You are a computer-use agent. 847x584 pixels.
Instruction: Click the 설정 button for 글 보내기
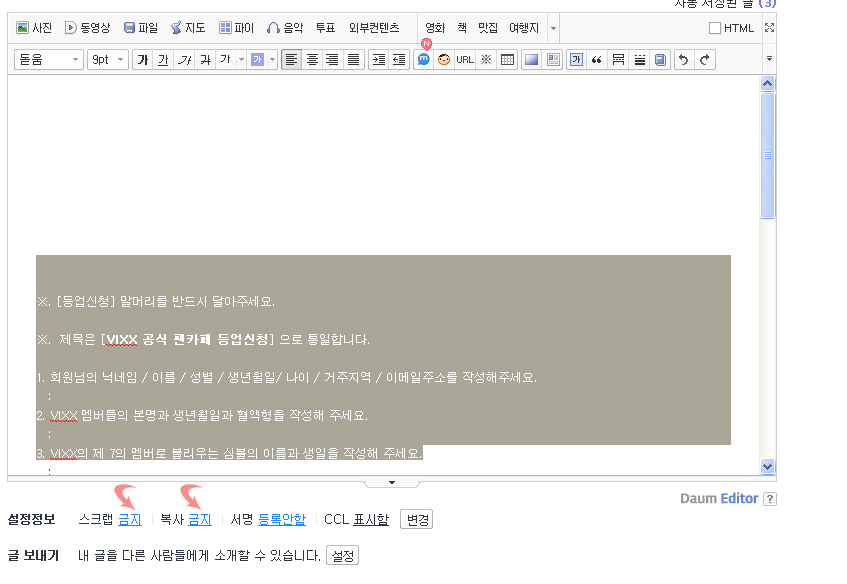click(342, 555)
